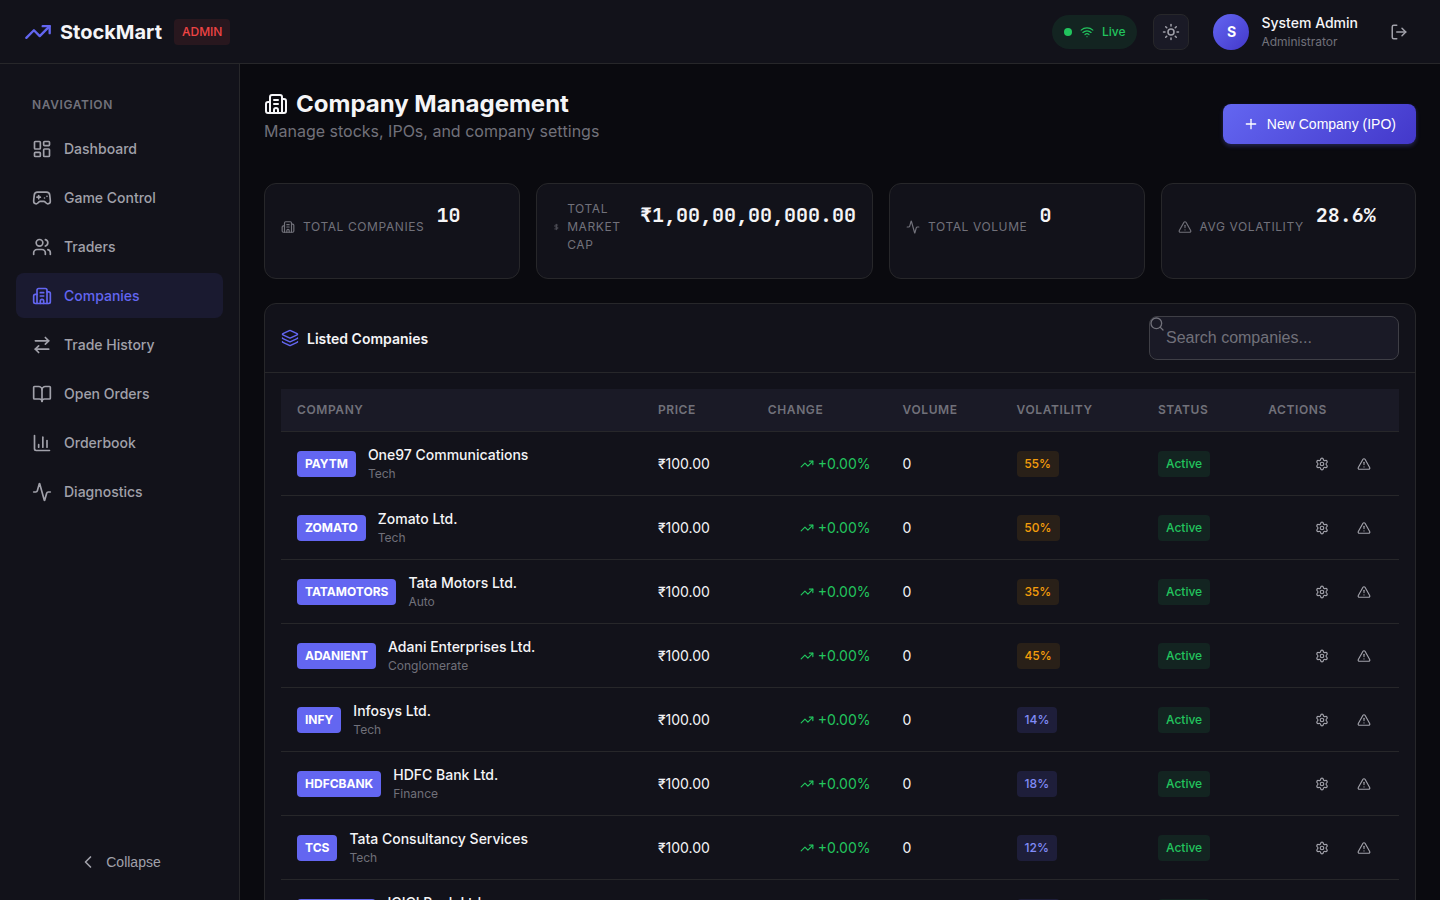Toggle the light/dark theme sun icon
Image resolution: width=1440 pixels, height=900 pixels.
click(1171, 32)
